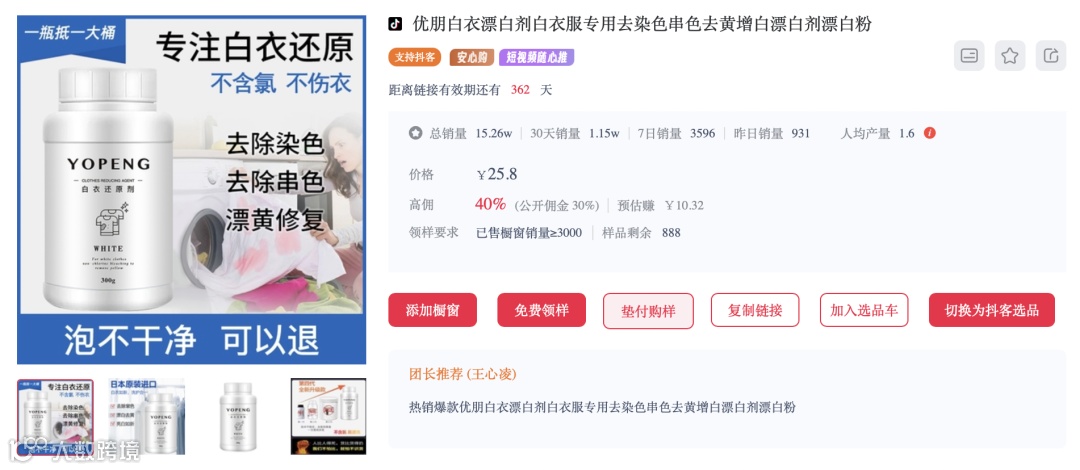The image size is (1080, 470).
Task: Click the star favorite icon
Action: pos(1010,56)
